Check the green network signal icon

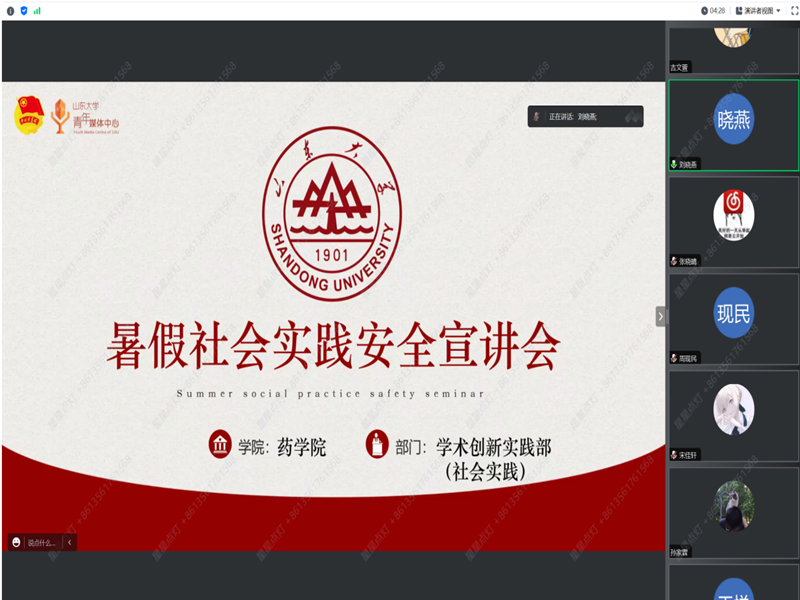pos(37,10)
